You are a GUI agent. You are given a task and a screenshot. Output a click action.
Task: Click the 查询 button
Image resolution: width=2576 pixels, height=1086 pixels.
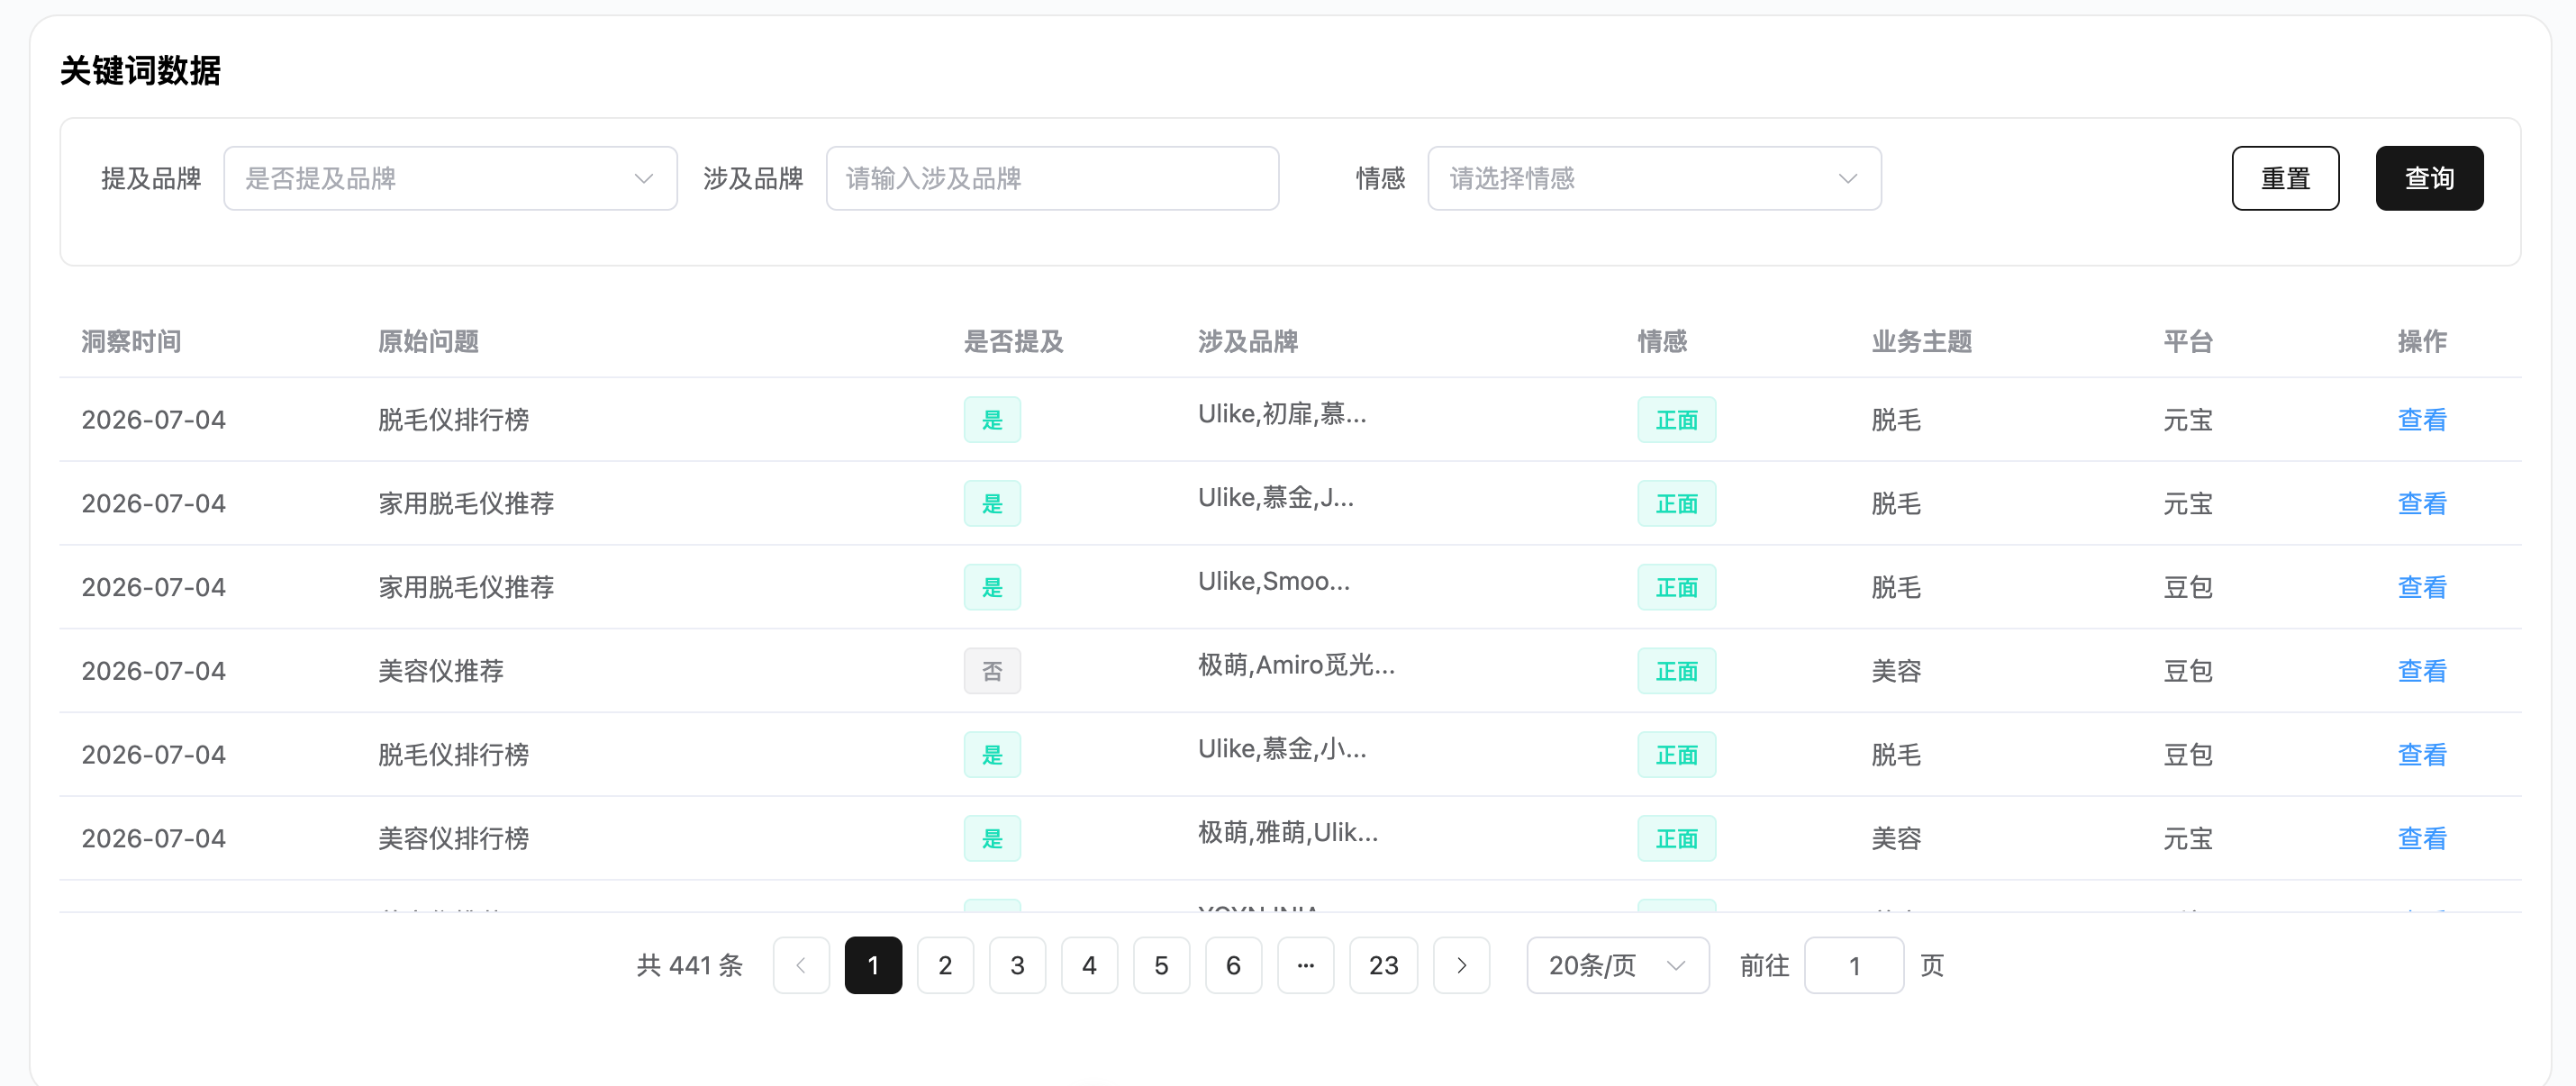2429,179
